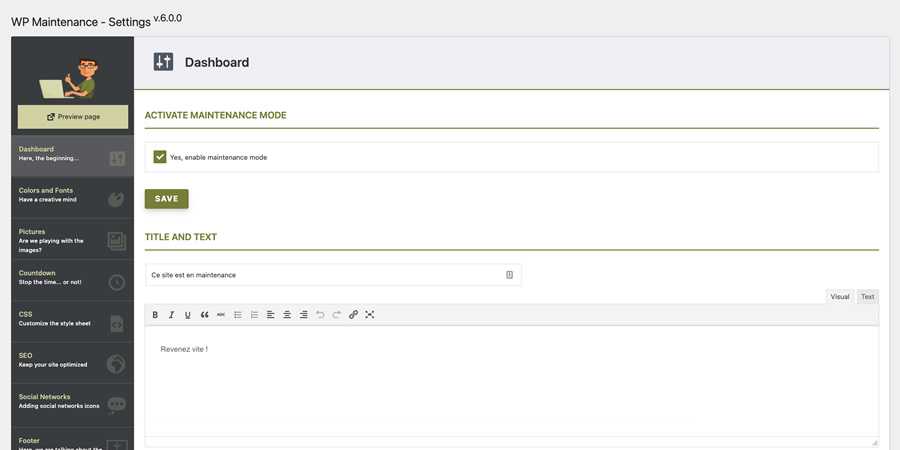Switch editor to the Text tab

click(867, 296)
